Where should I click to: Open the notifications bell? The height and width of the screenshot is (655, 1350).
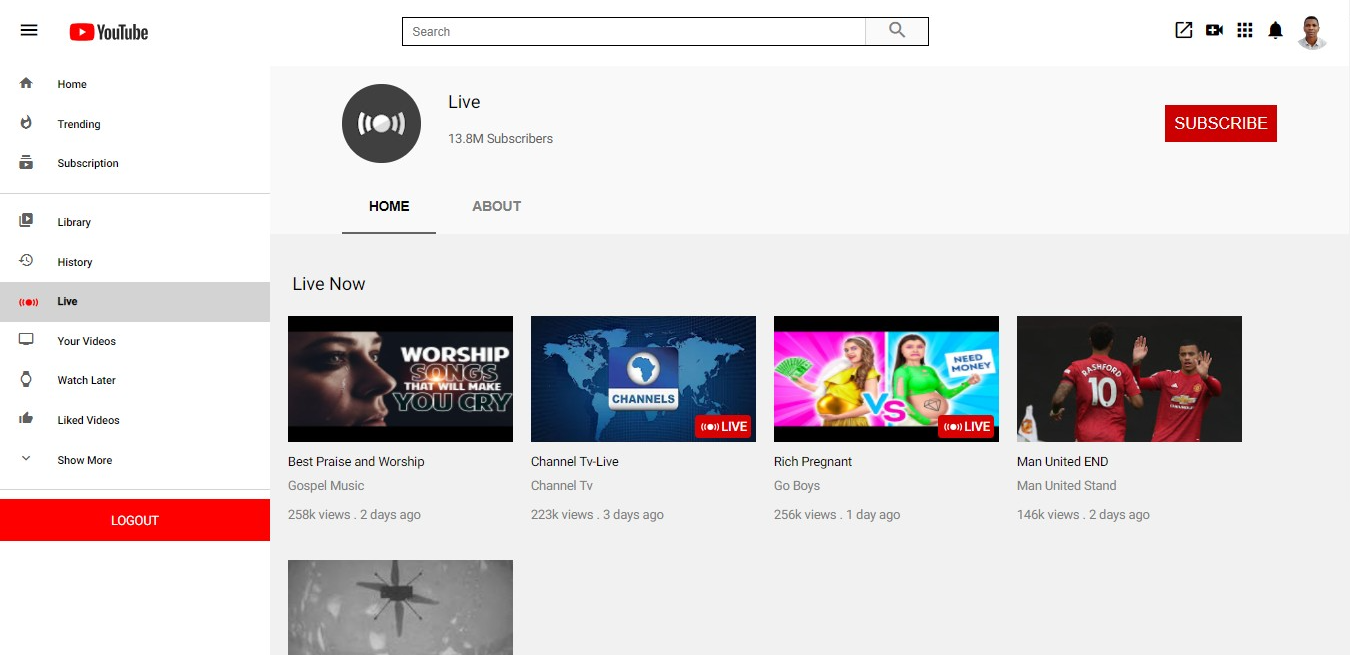click(x=1275, y=30)
